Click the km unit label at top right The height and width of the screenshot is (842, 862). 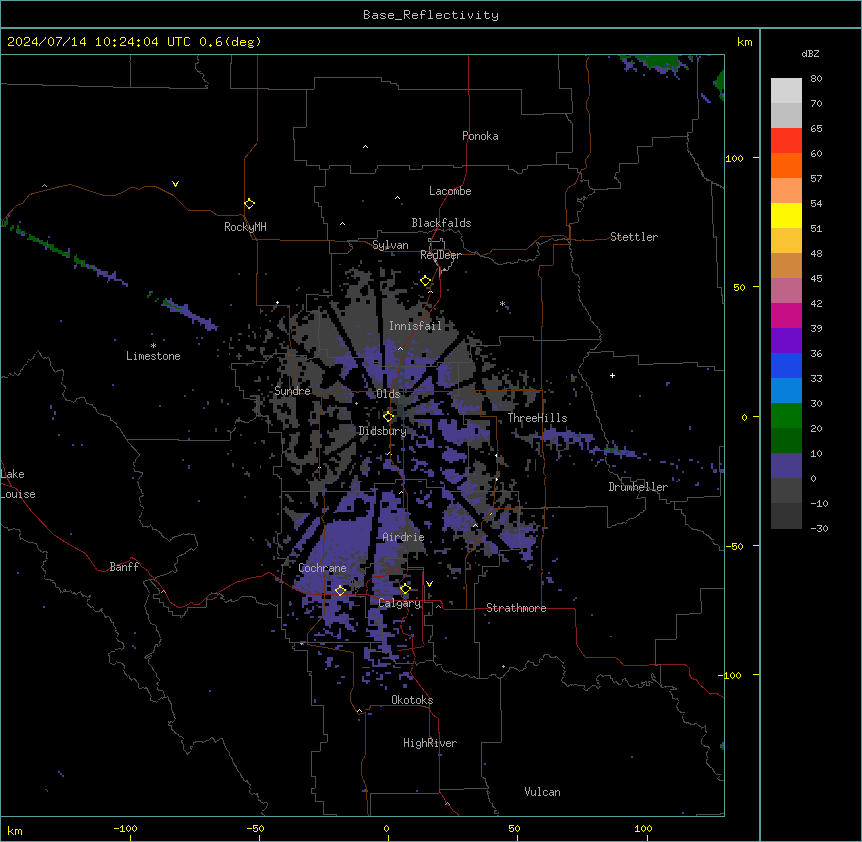[744, 42]
